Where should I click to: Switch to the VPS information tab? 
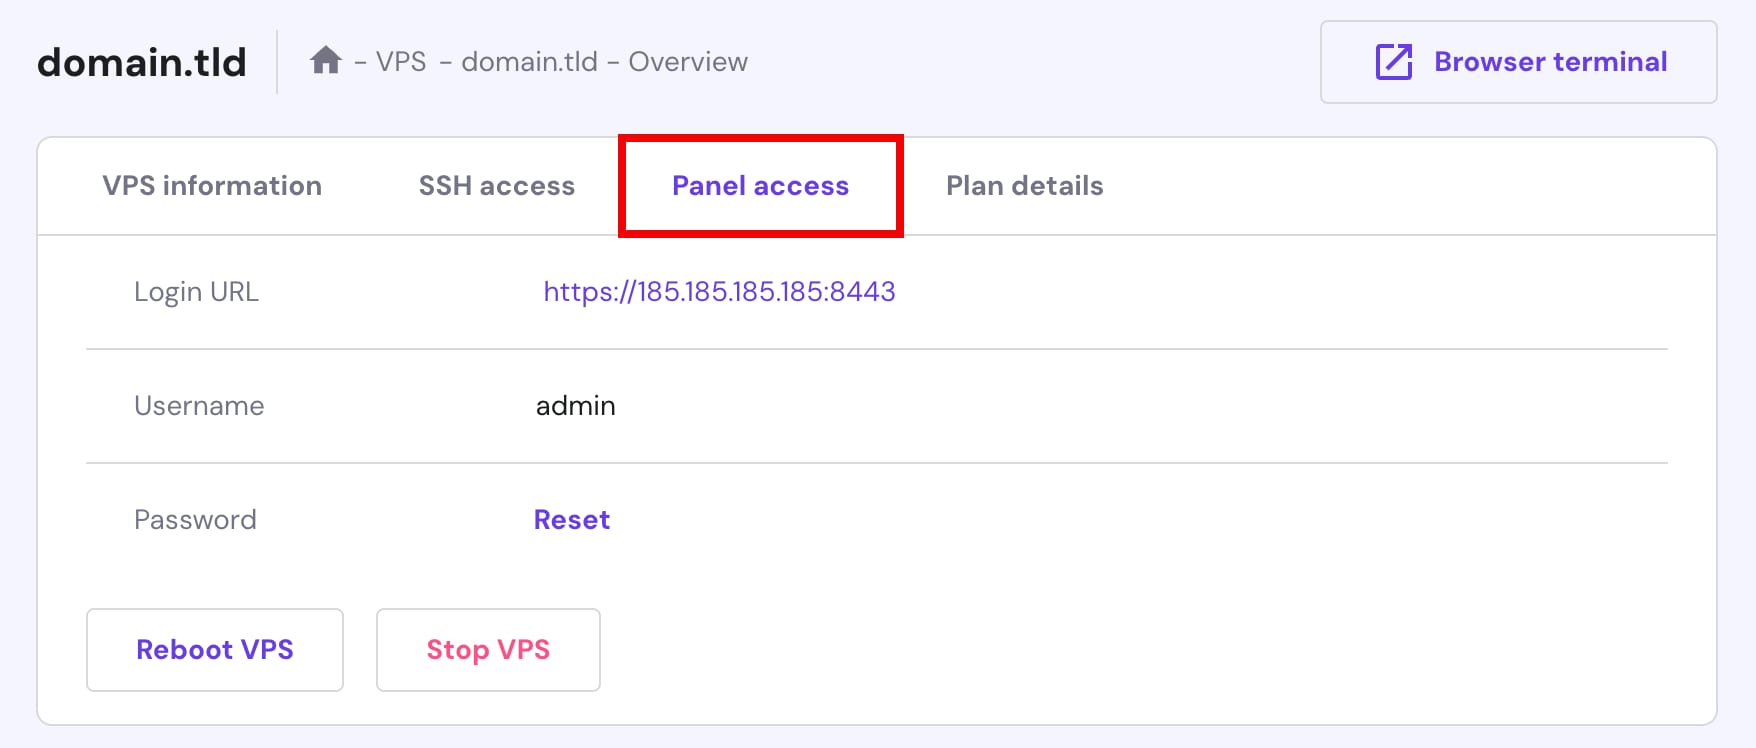pos(211,185)
